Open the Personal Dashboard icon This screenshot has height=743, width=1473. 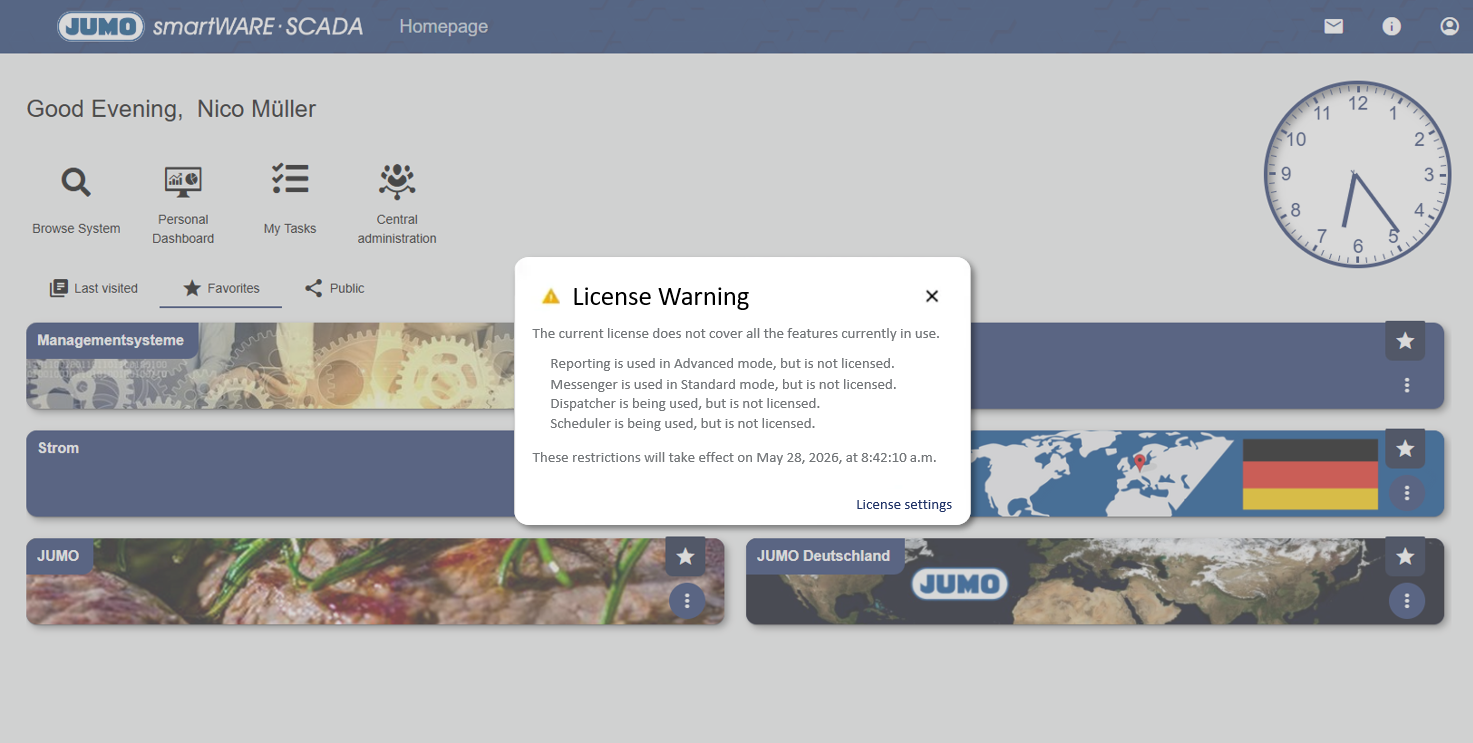(183, 181)
